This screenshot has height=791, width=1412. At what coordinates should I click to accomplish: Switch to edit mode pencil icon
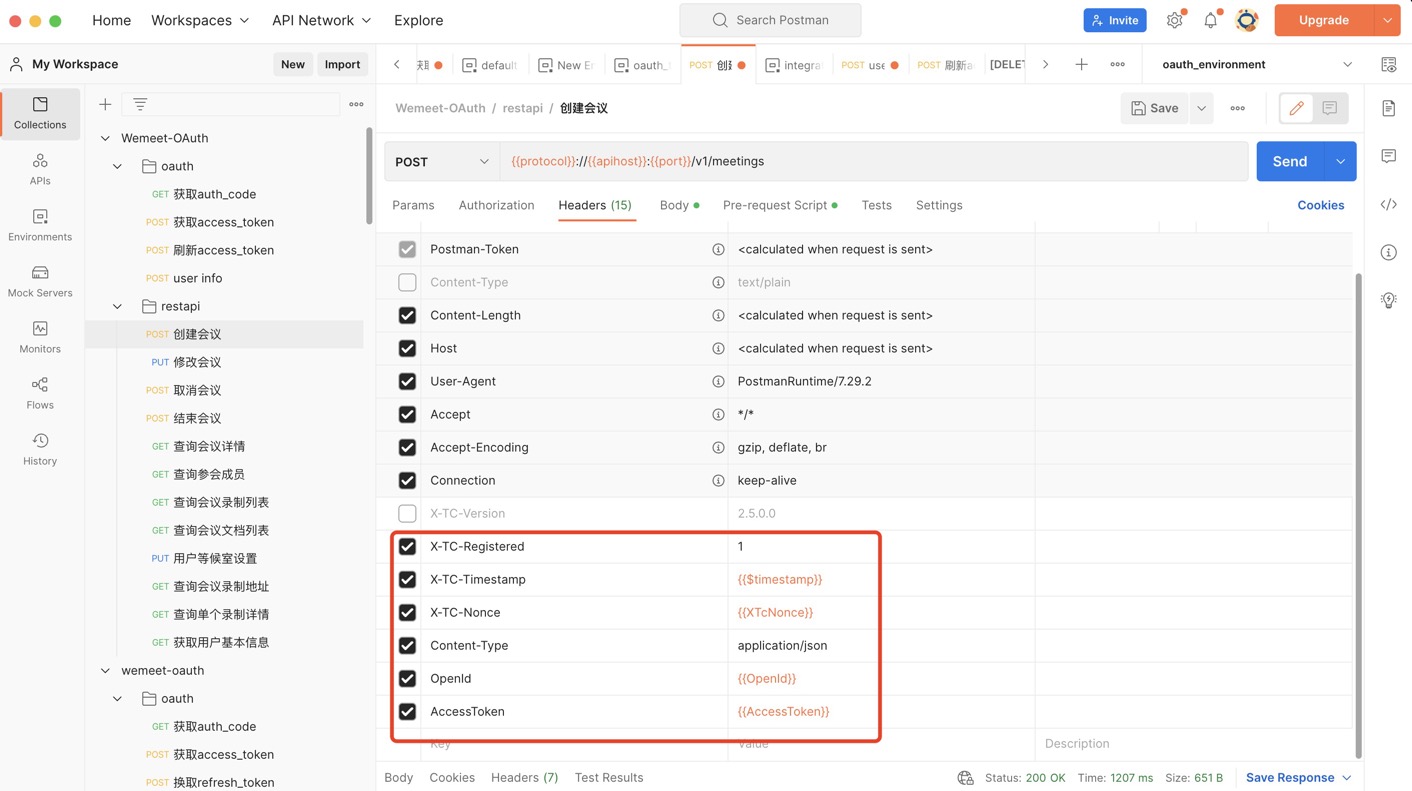coord(1297,108)
